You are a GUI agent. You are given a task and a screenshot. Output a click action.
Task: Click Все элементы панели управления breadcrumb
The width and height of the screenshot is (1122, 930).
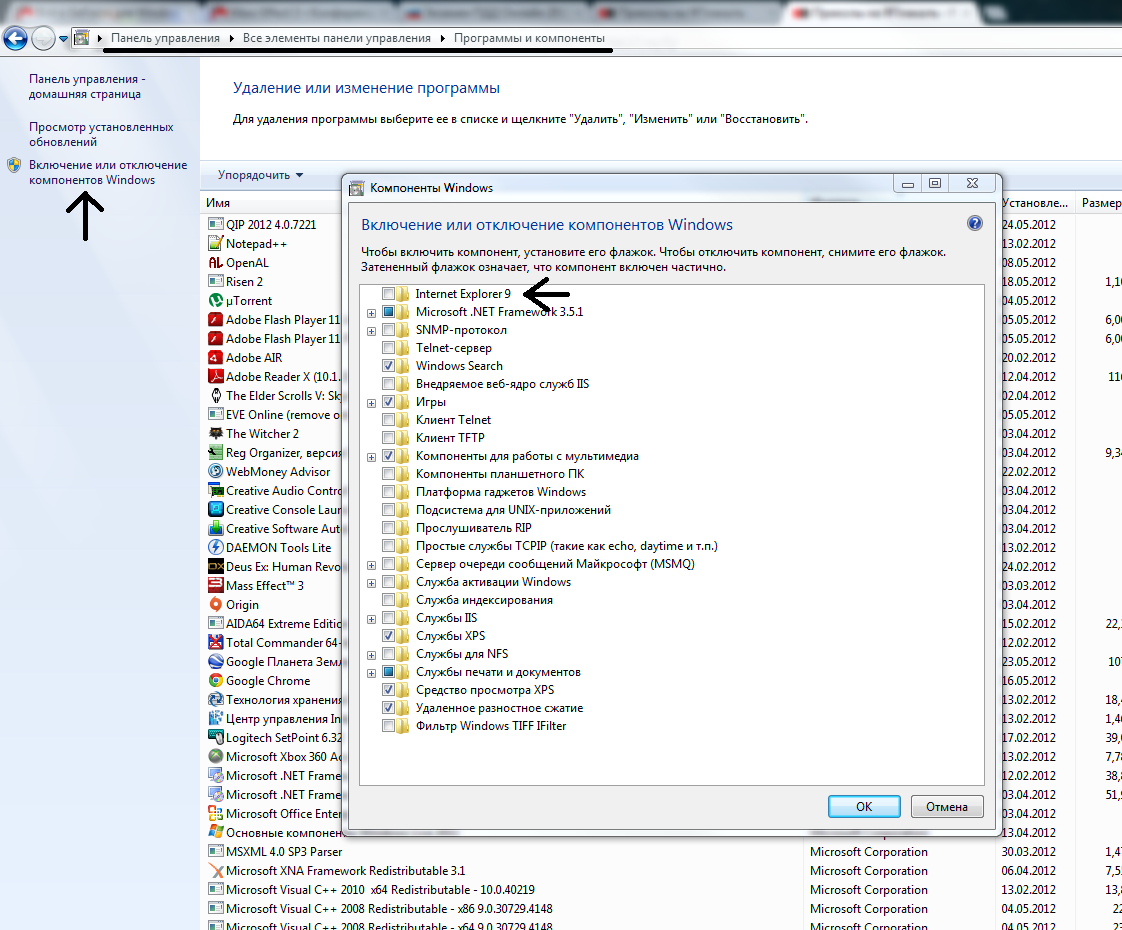(336, 38)
